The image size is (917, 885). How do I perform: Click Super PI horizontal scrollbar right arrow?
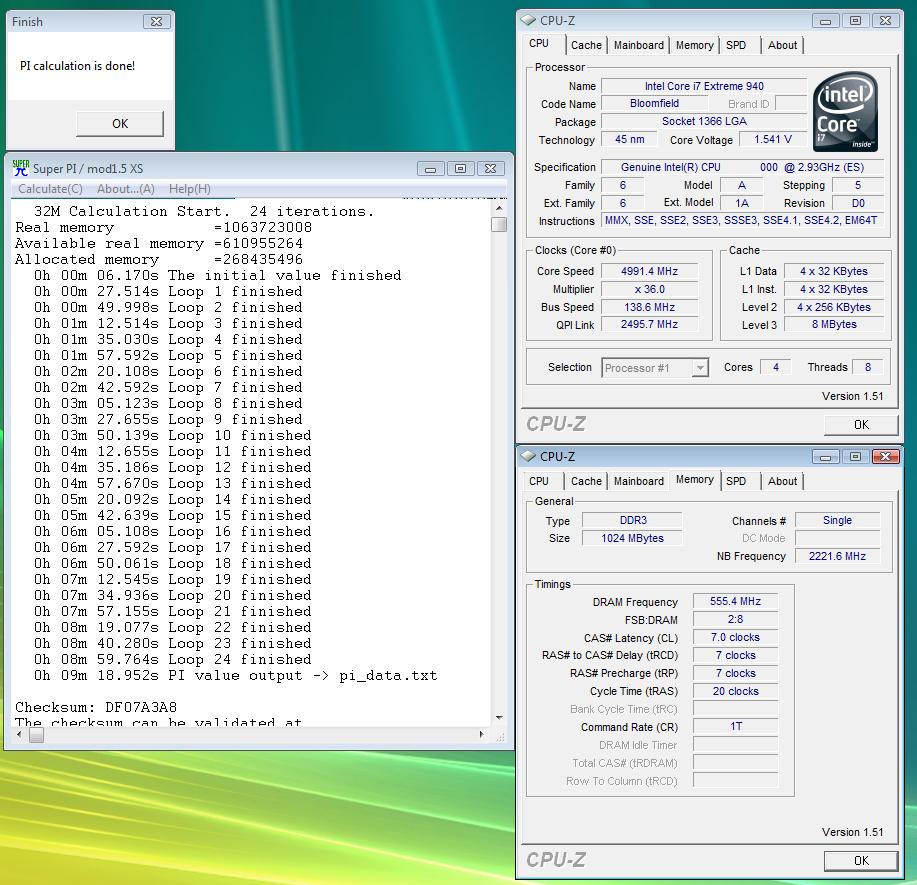pyautogui.click(x=482, y=735)
